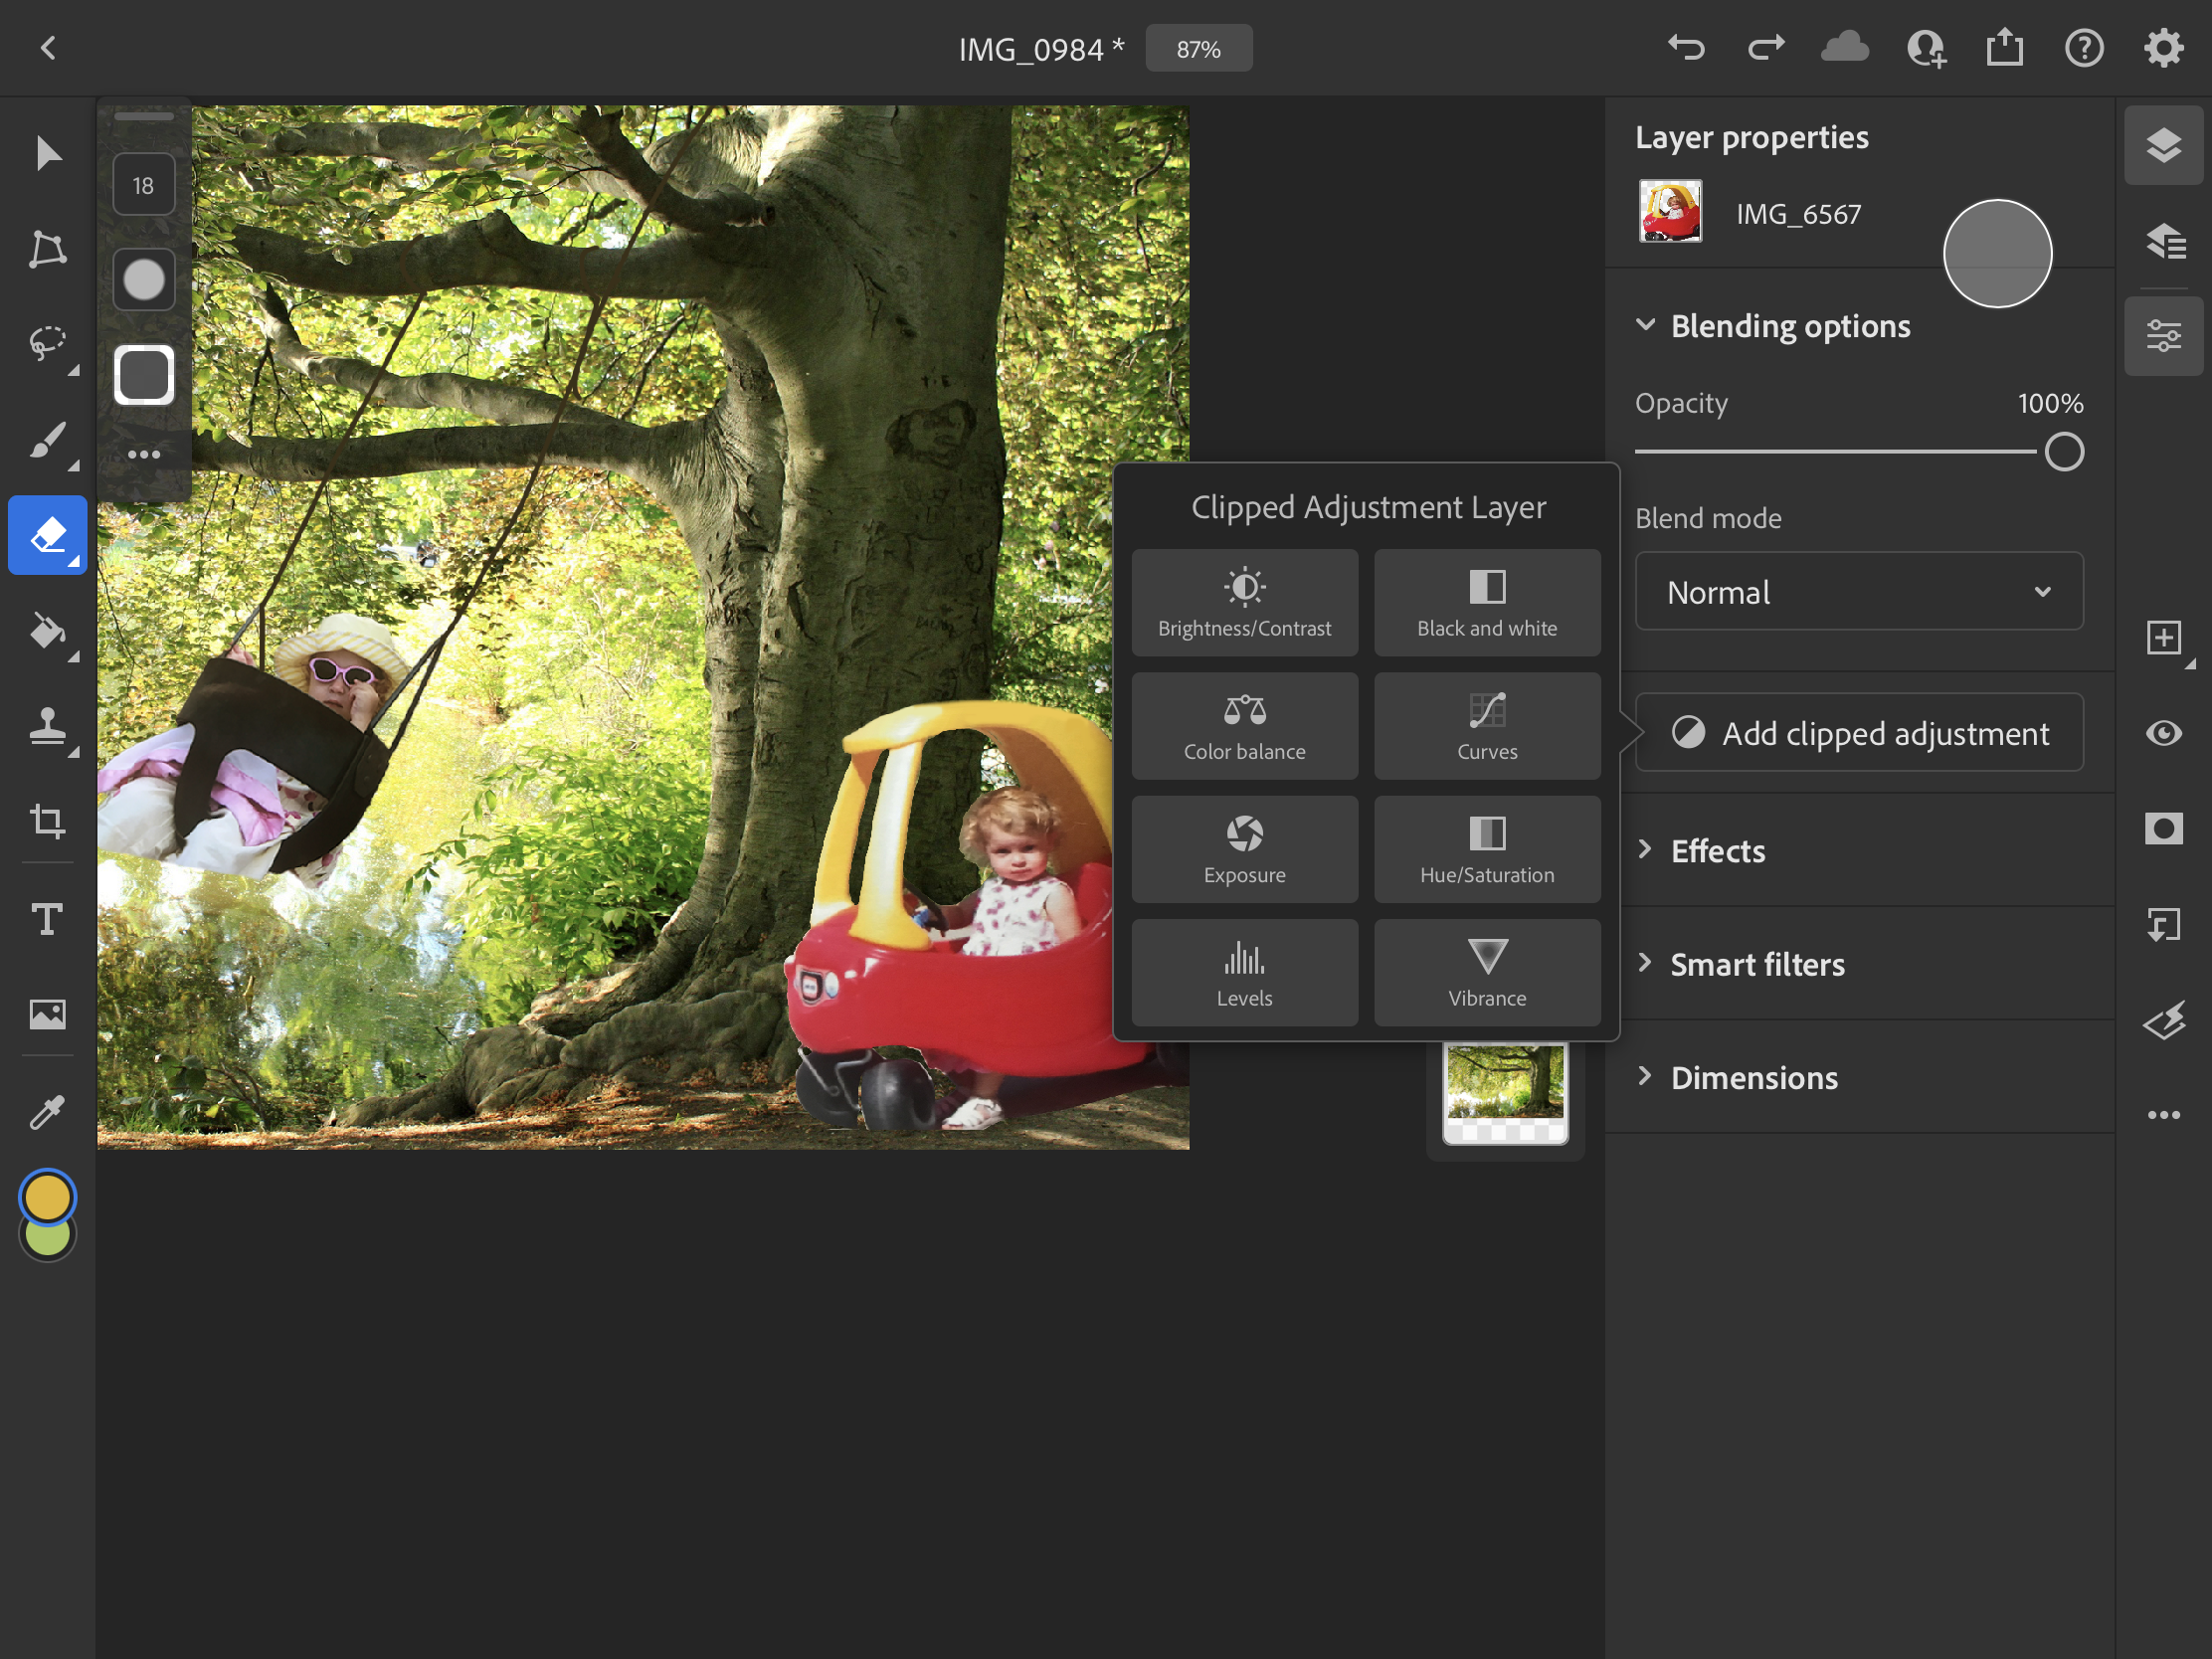
Task: Open the 87% zoom level menu
Action: point(1198,48)
